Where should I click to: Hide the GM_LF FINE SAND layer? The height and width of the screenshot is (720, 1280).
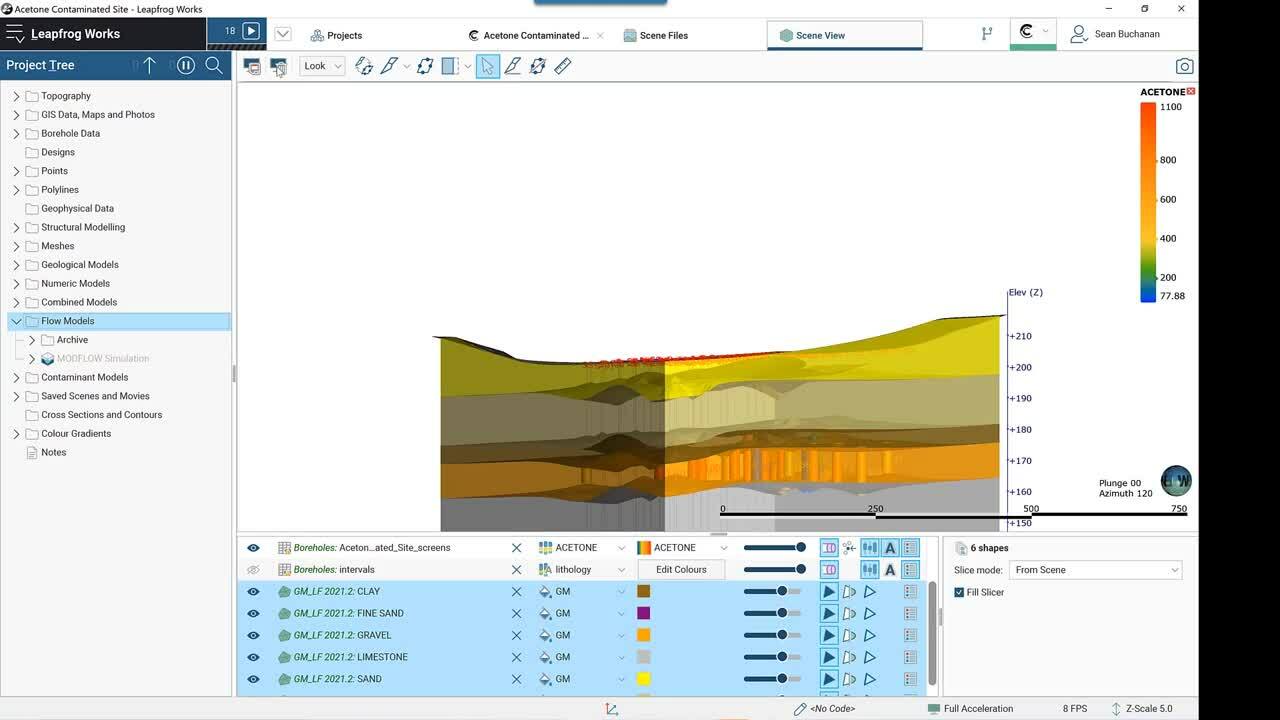tap(253, 614)
